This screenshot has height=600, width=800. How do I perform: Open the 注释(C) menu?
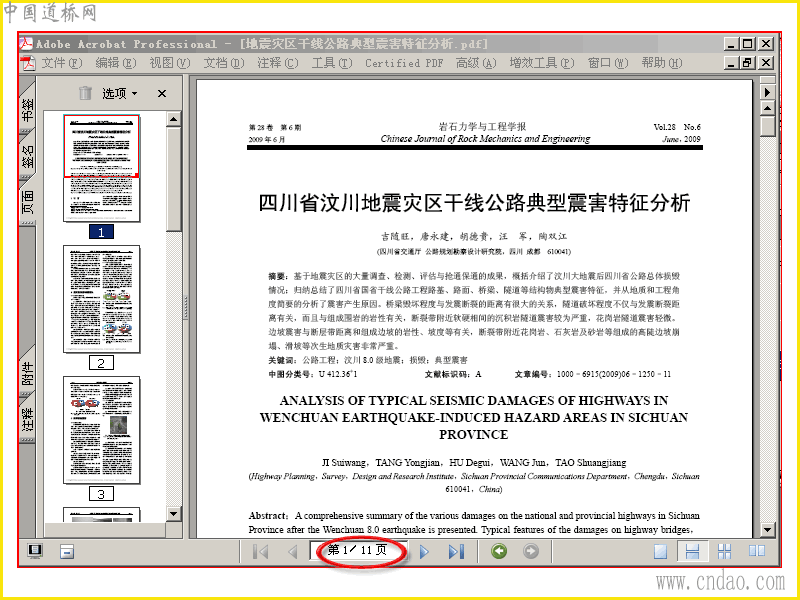click(278, 63)
